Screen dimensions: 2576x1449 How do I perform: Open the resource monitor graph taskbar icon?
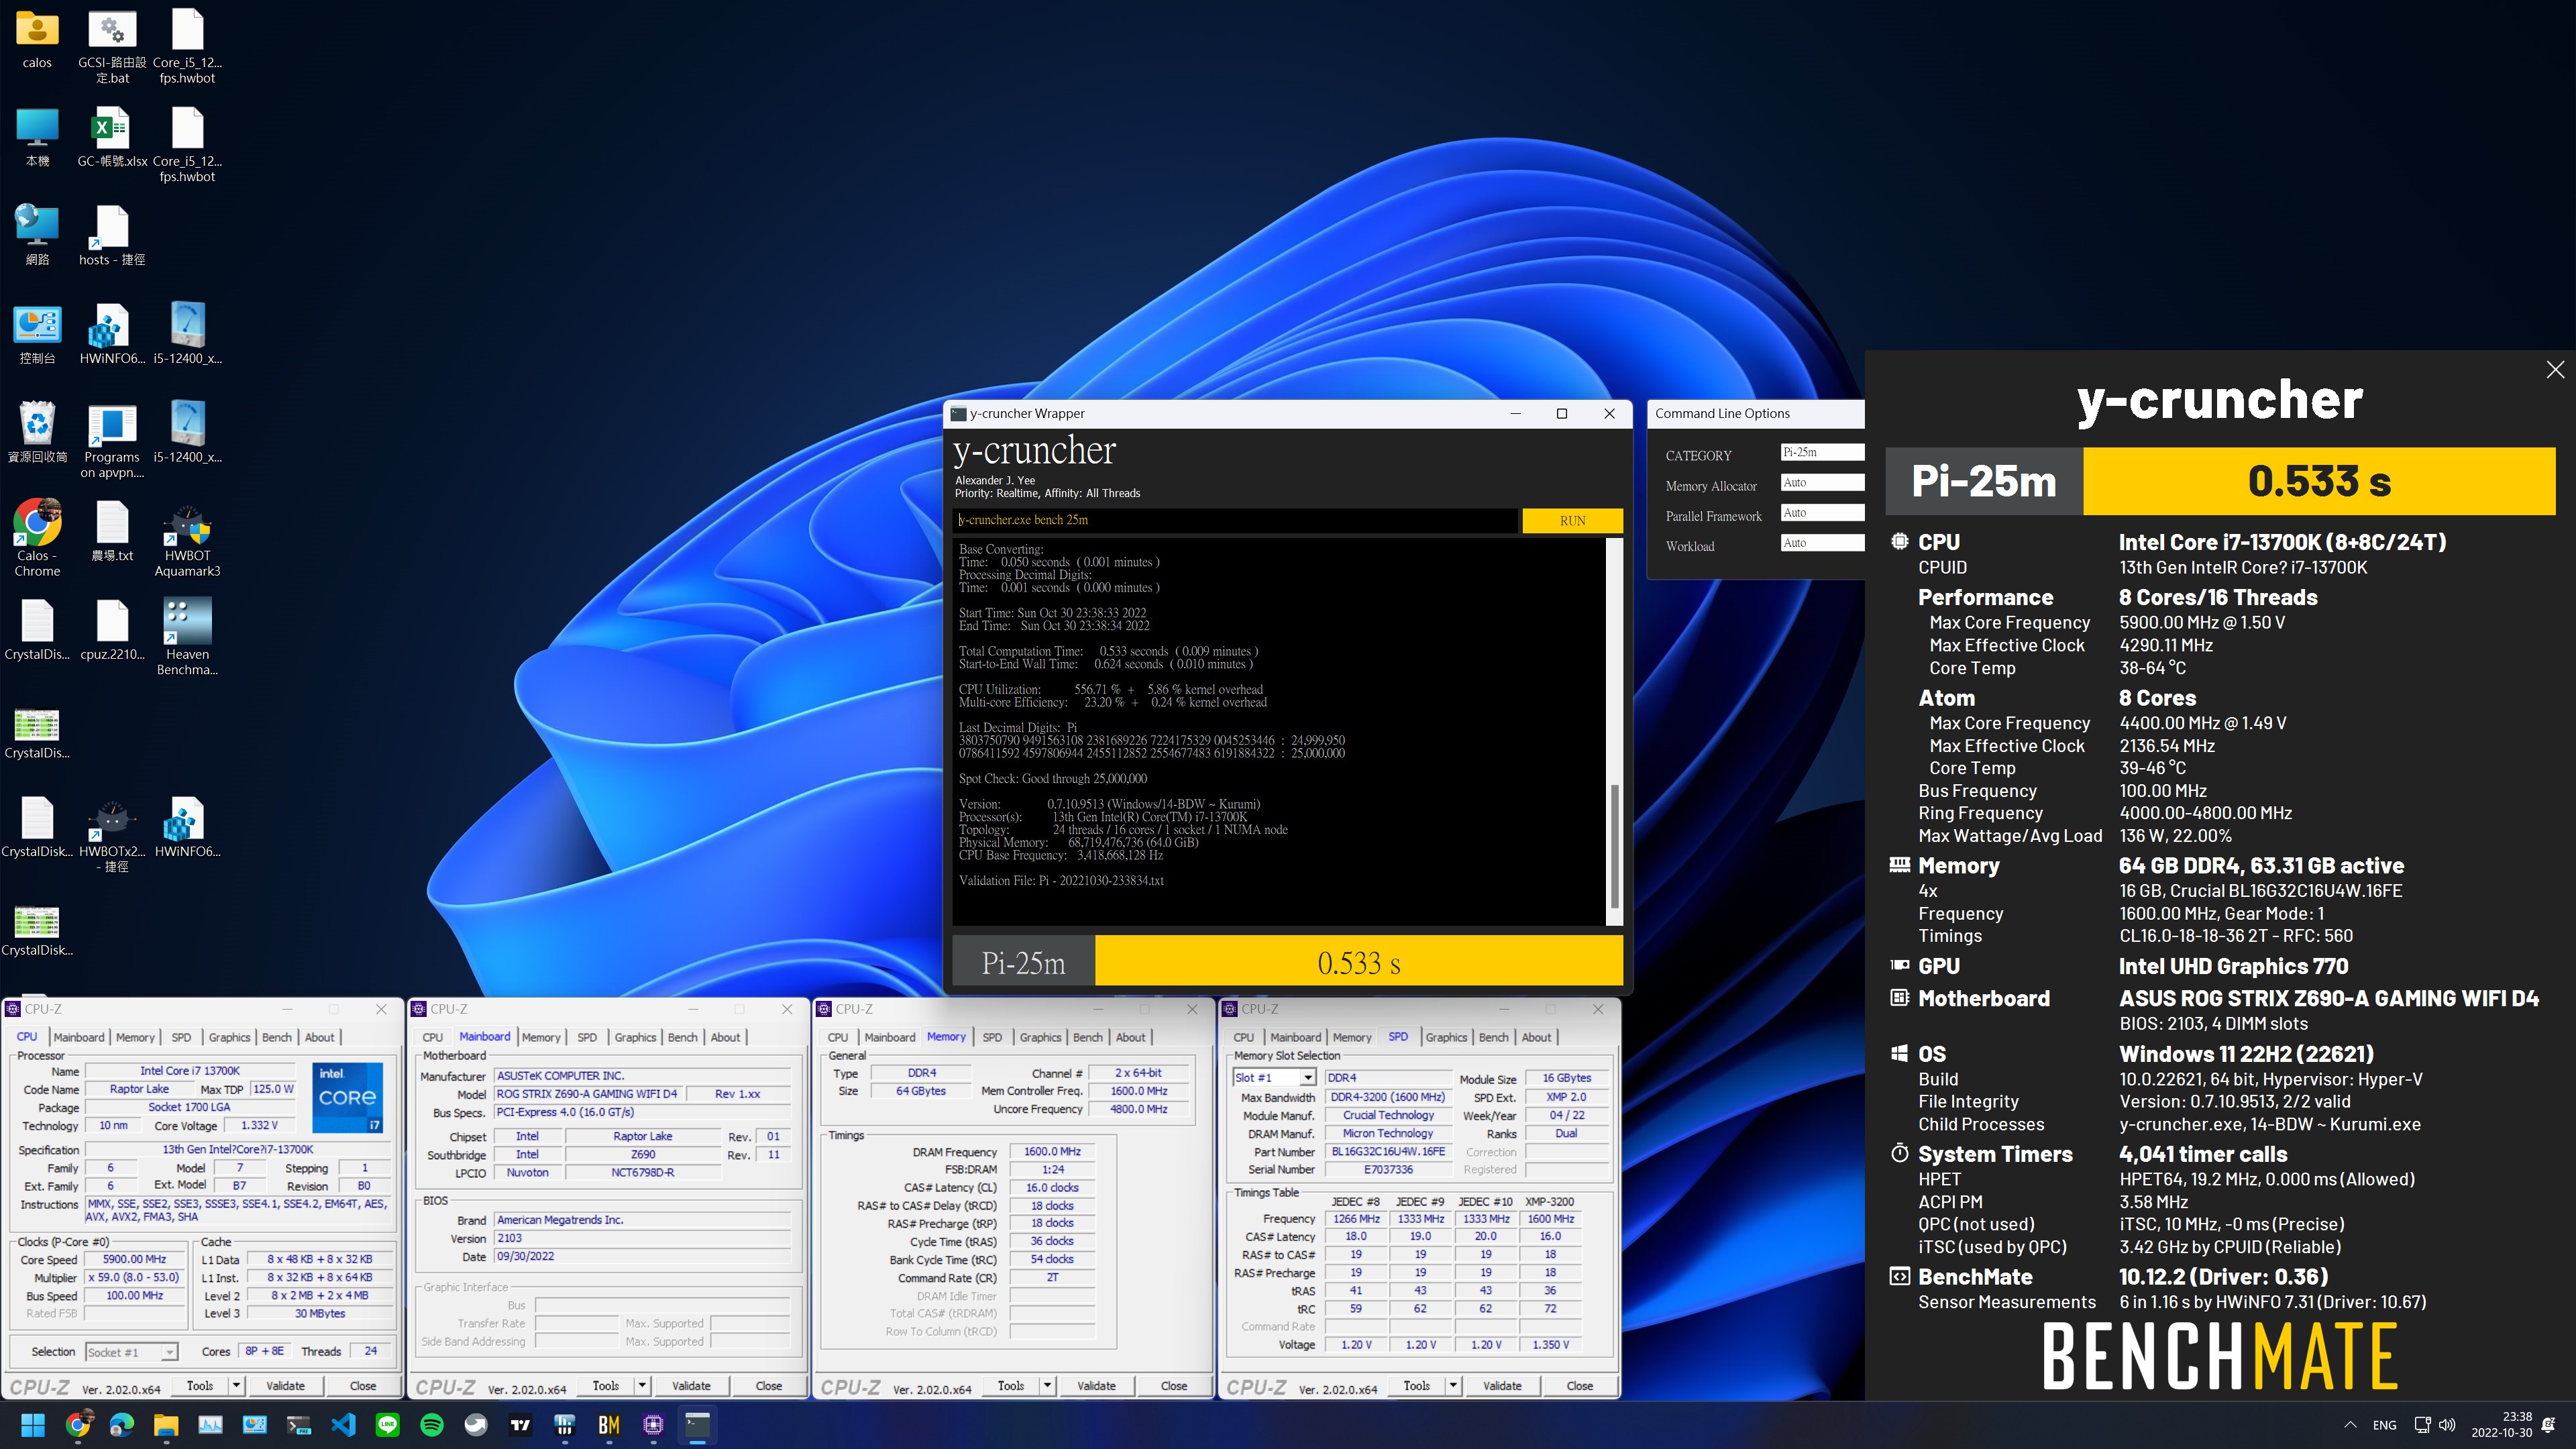tap(210, 1425)
